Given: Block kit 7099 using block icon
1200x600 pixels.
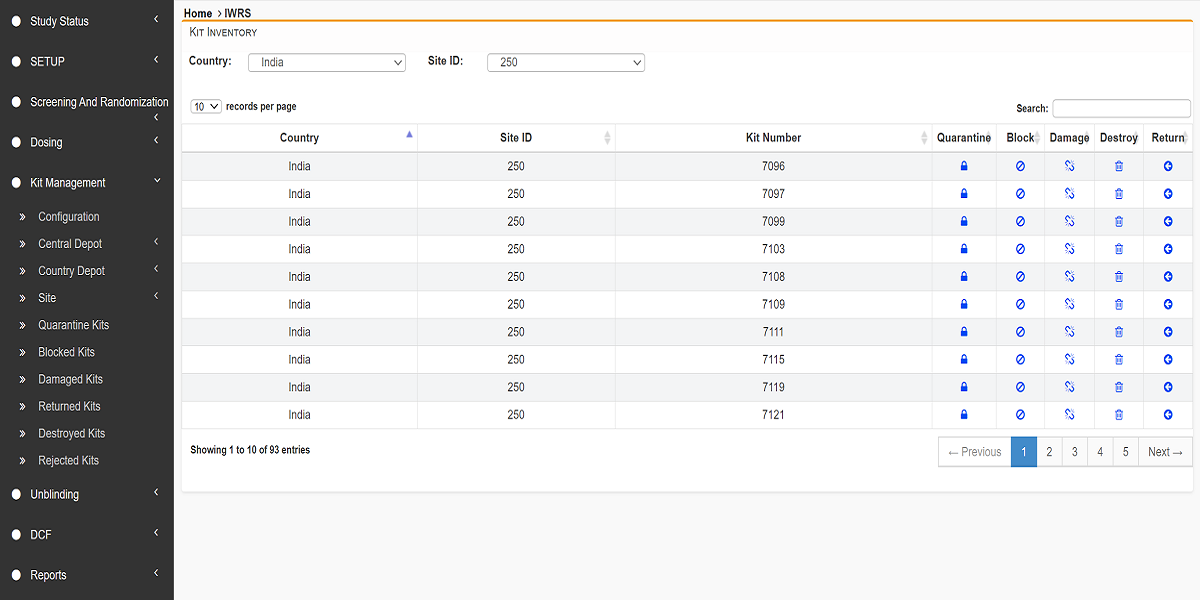Looking at the screenshot, I should (x=1020, y=221).
